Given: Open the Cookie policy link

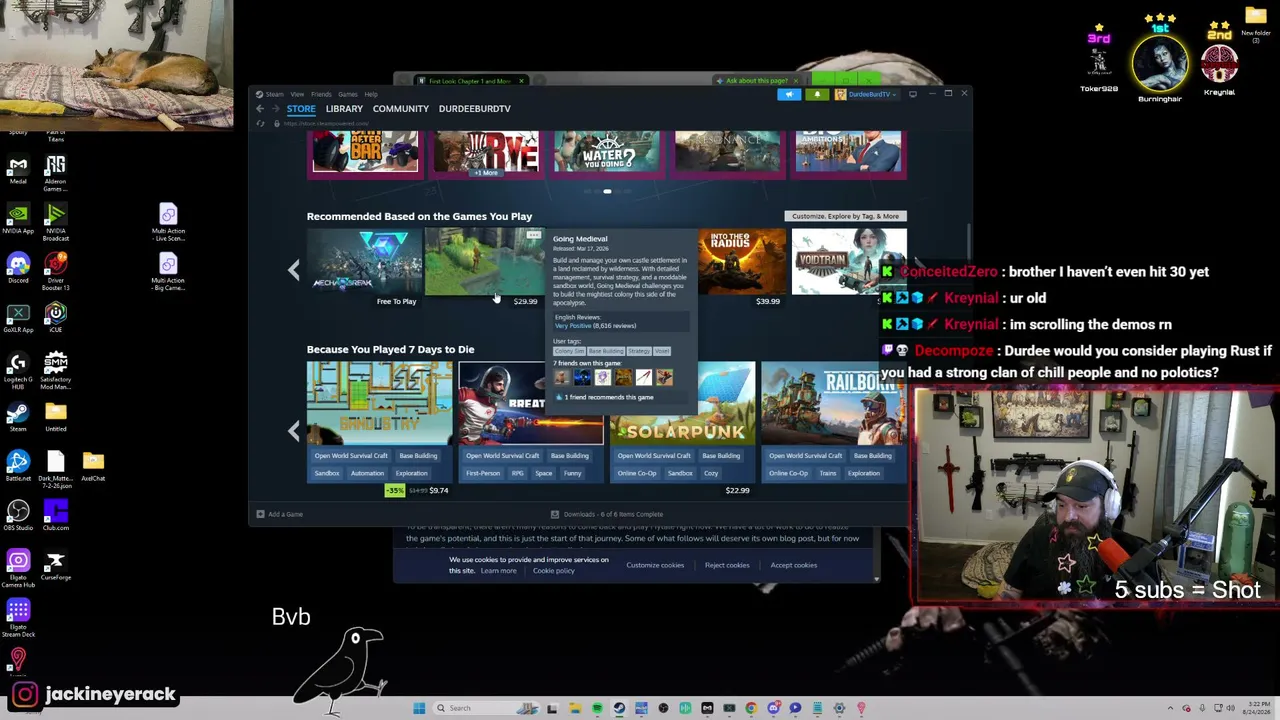Looking at the screenshot, I should pos(554,571).
